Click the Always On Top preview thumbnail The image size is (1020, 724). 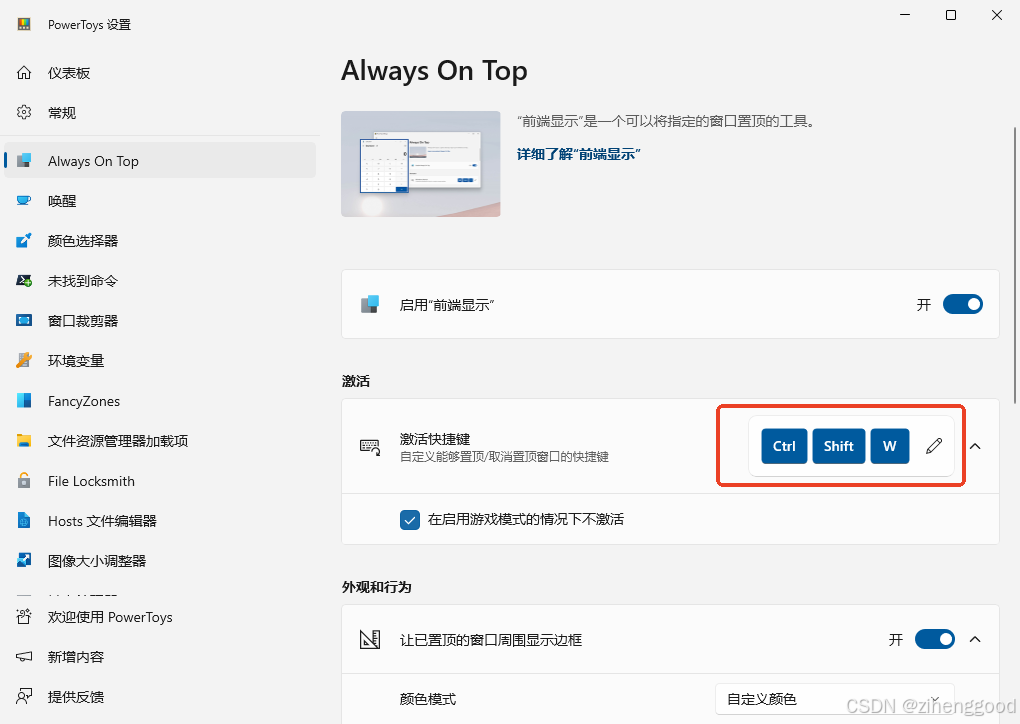[420, 164]
